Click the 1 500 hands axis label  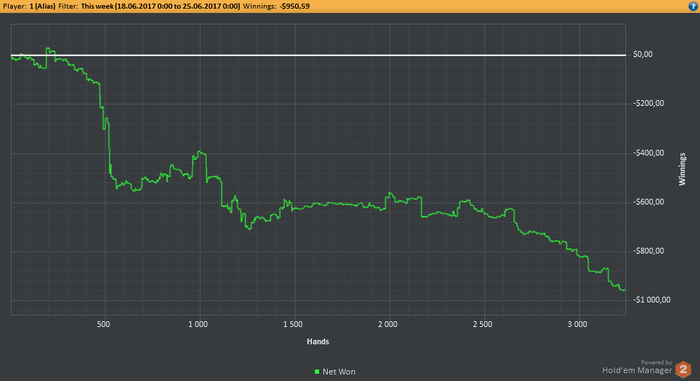[293, 324]
